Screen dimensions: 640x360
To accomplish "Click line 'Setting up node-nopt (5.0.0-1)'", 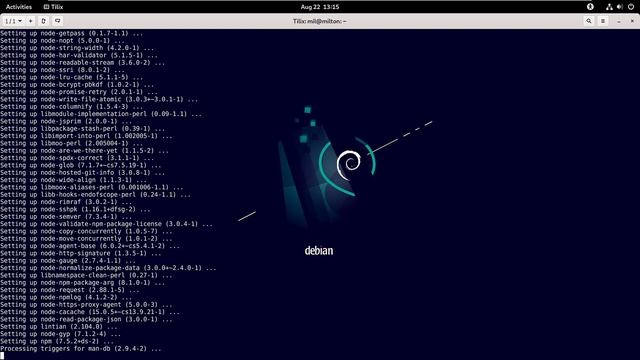I will (62, 40).
